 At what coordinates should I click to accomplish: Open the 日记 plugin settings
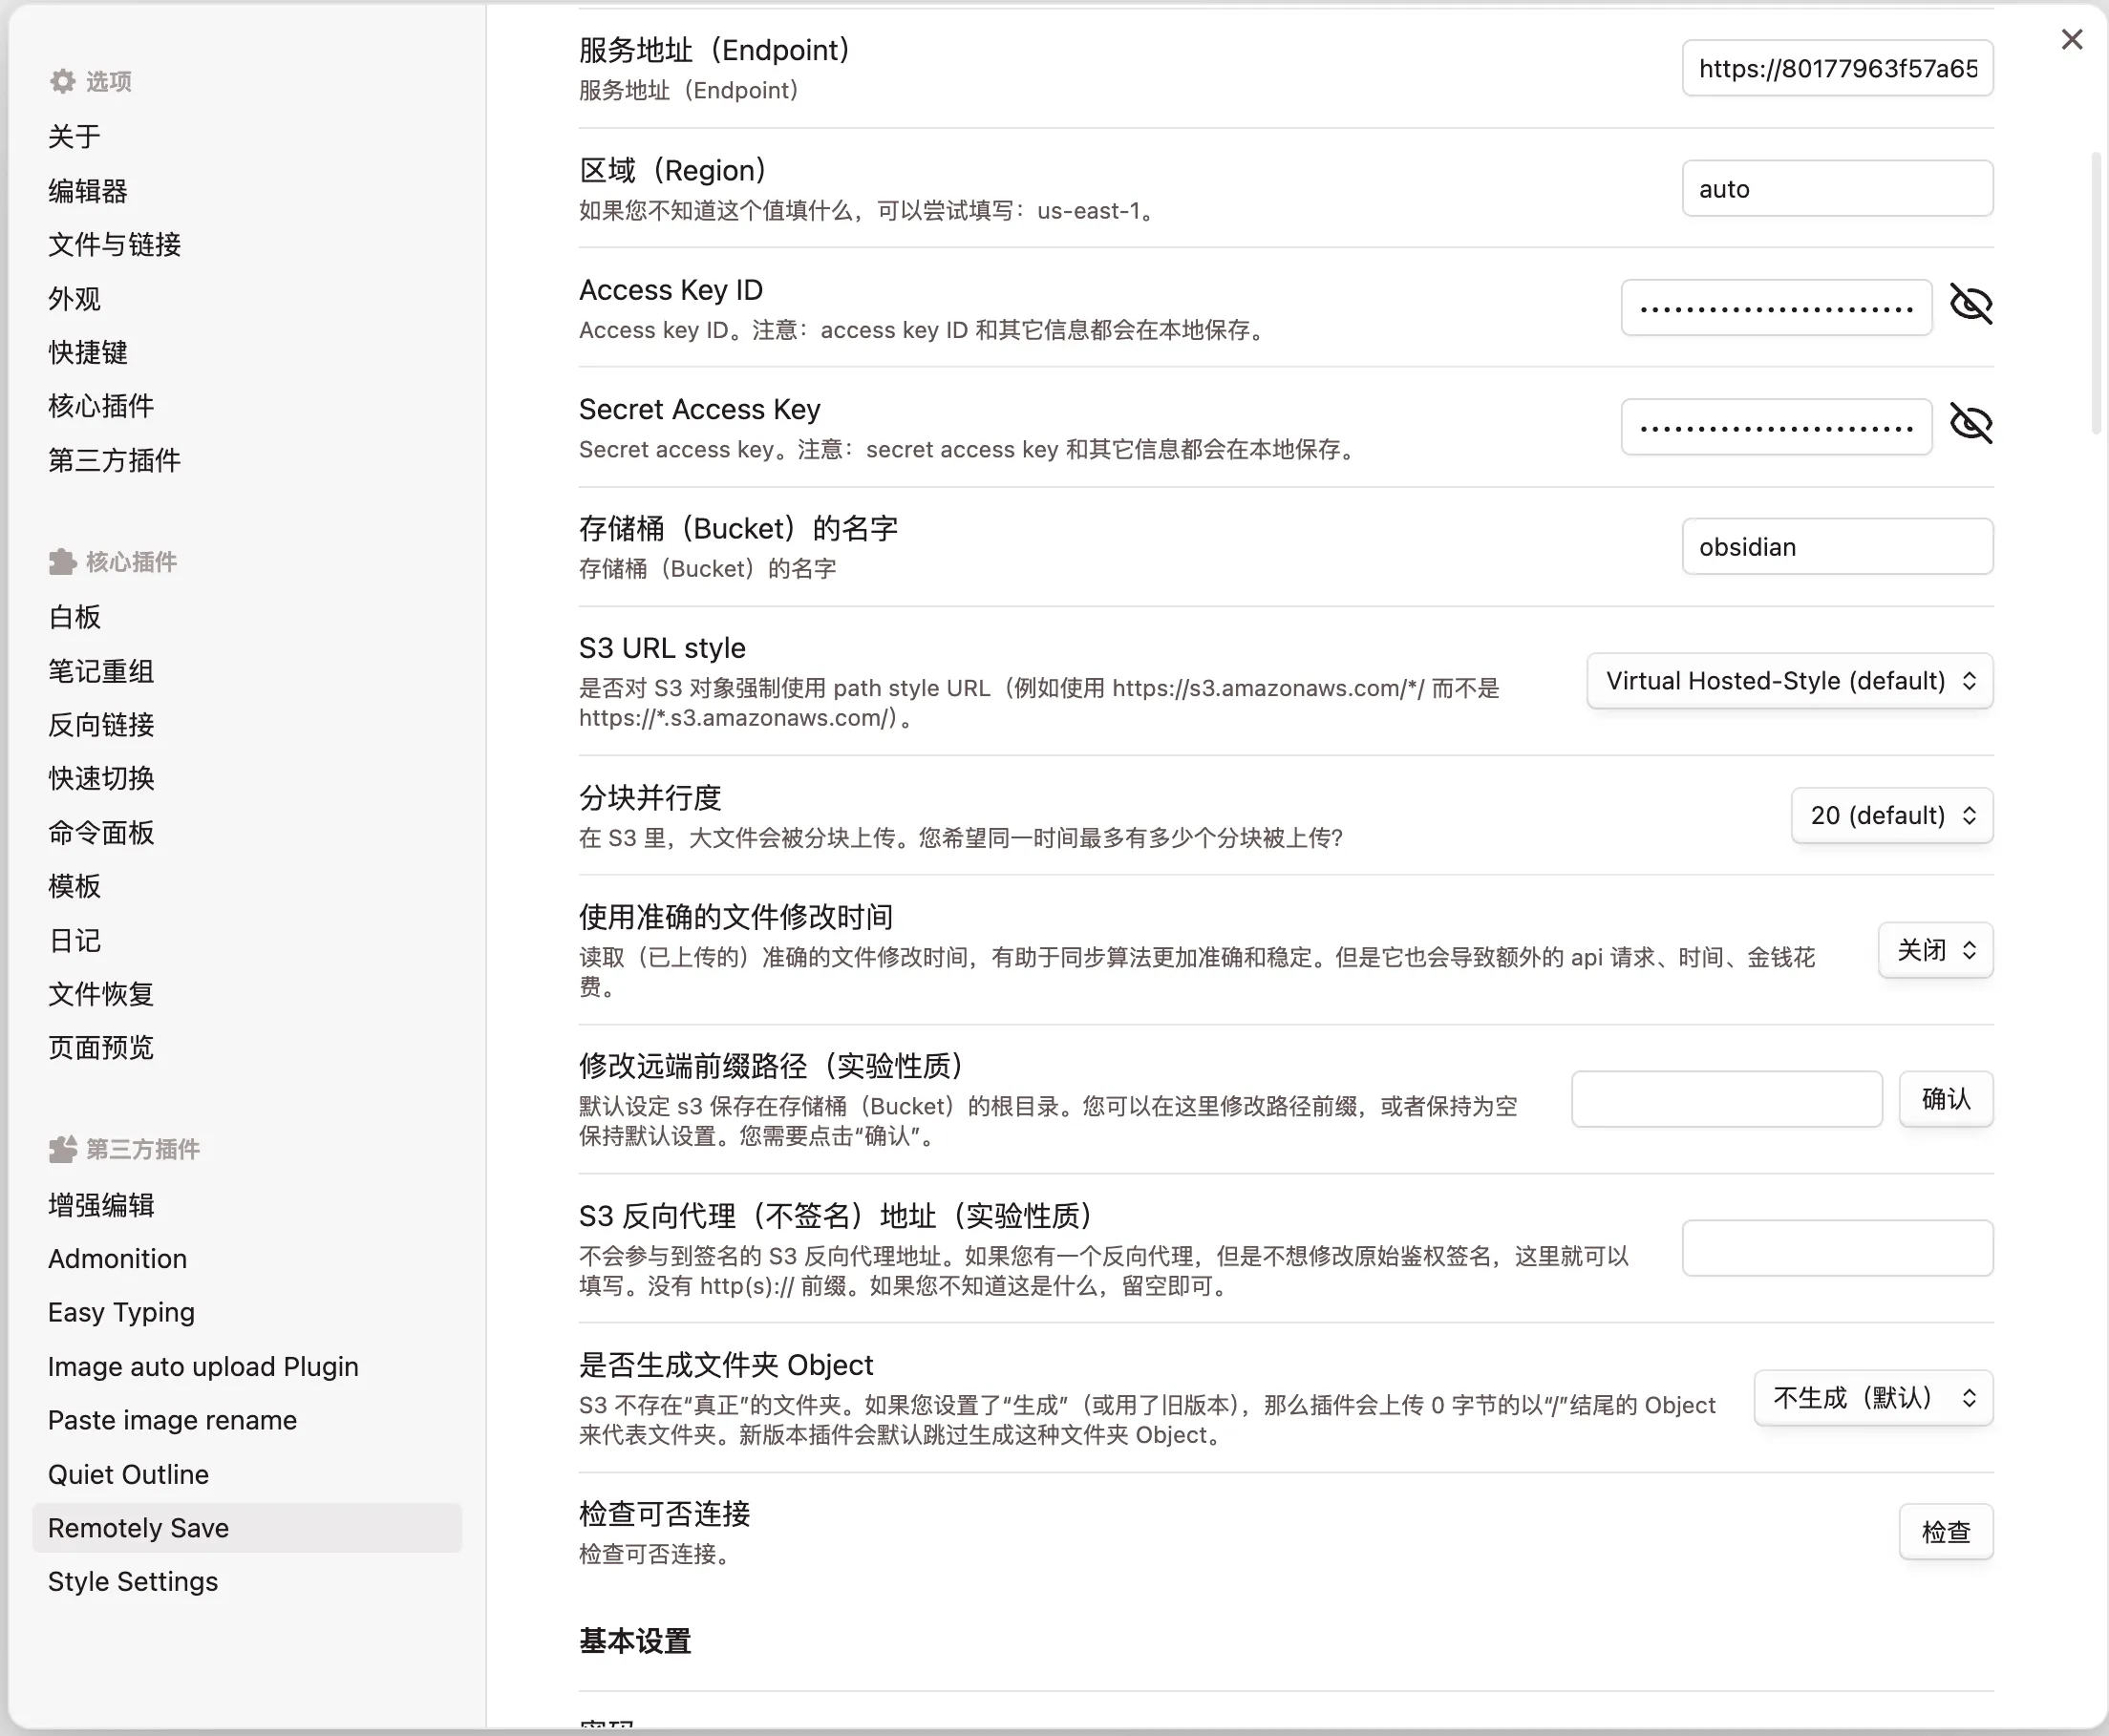(x=247, y=940)
